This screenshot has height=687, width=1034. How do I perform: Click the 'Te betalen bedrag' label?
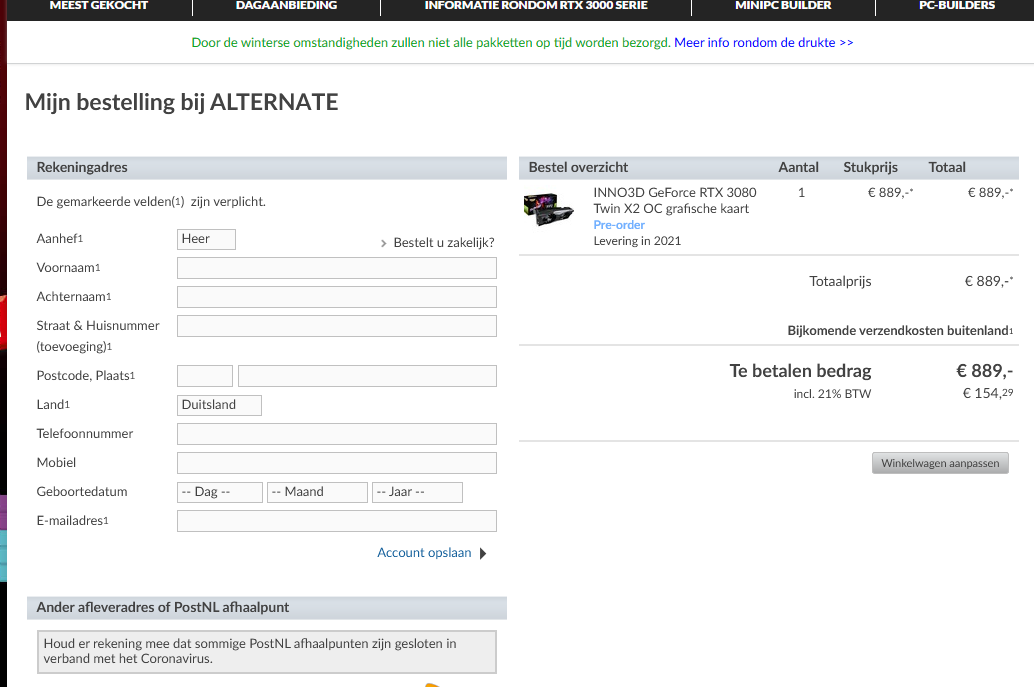tap(800, 371)
